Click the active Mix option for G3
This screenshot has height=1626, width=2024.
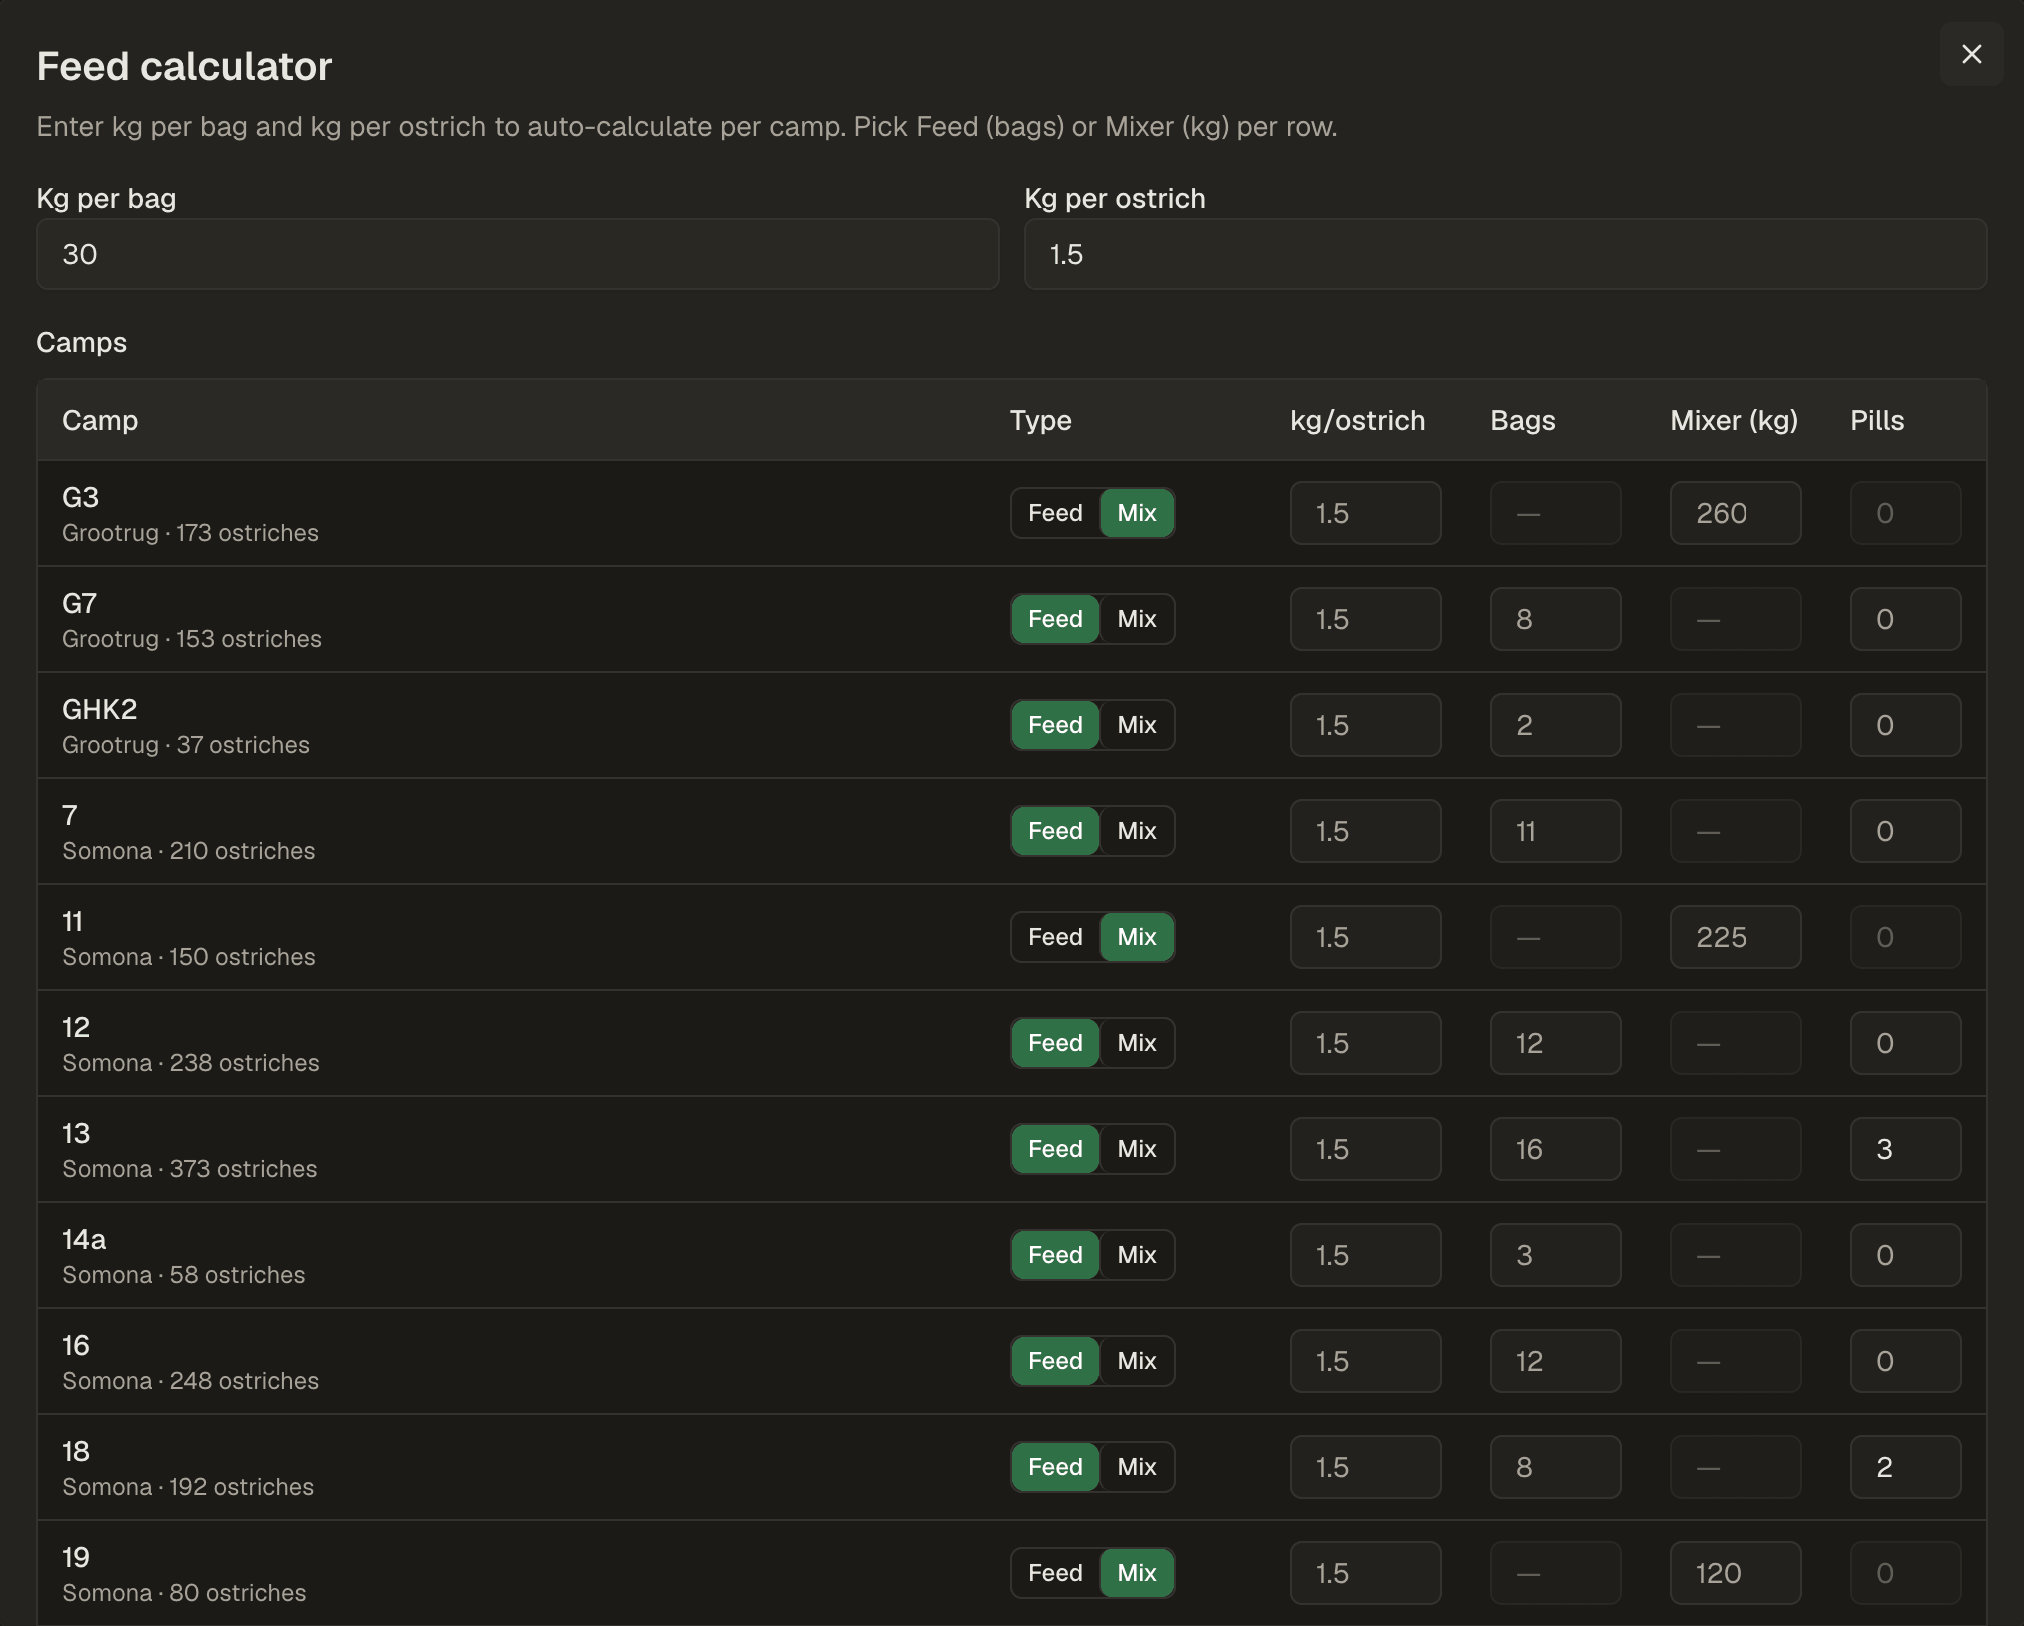point(1137,513)
